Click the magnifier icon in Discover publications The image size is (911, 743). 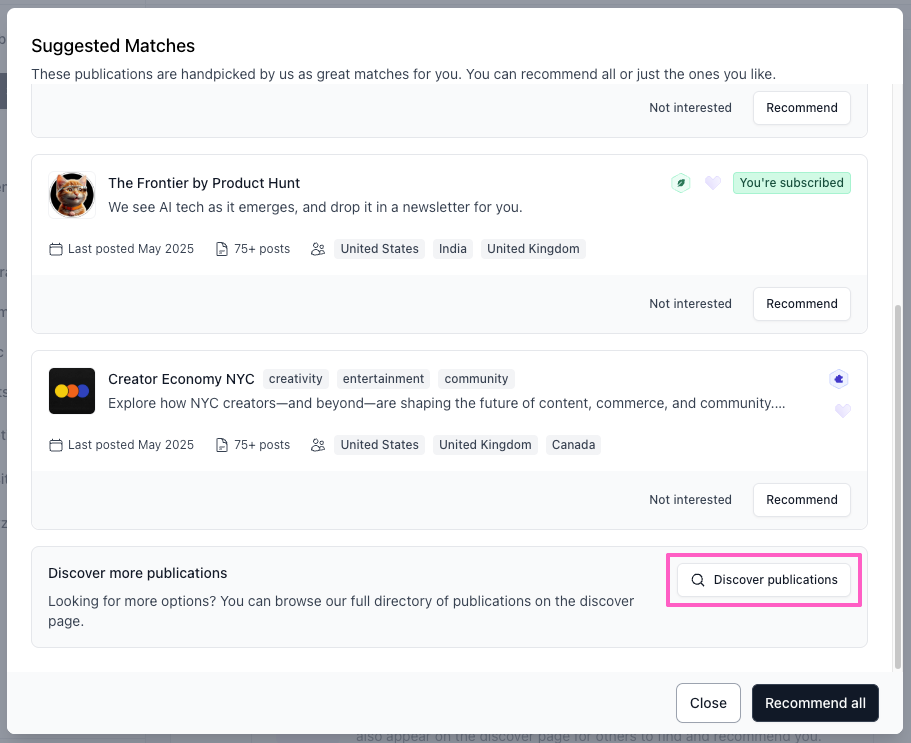698,580
